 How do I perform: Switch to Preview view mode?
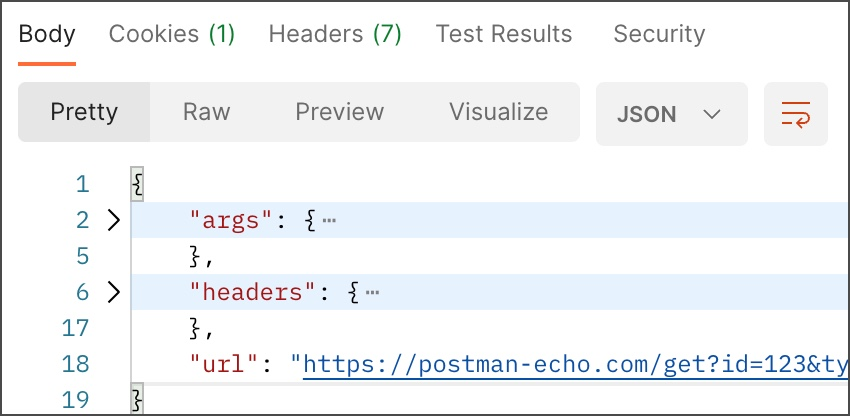tap(340, 112)
